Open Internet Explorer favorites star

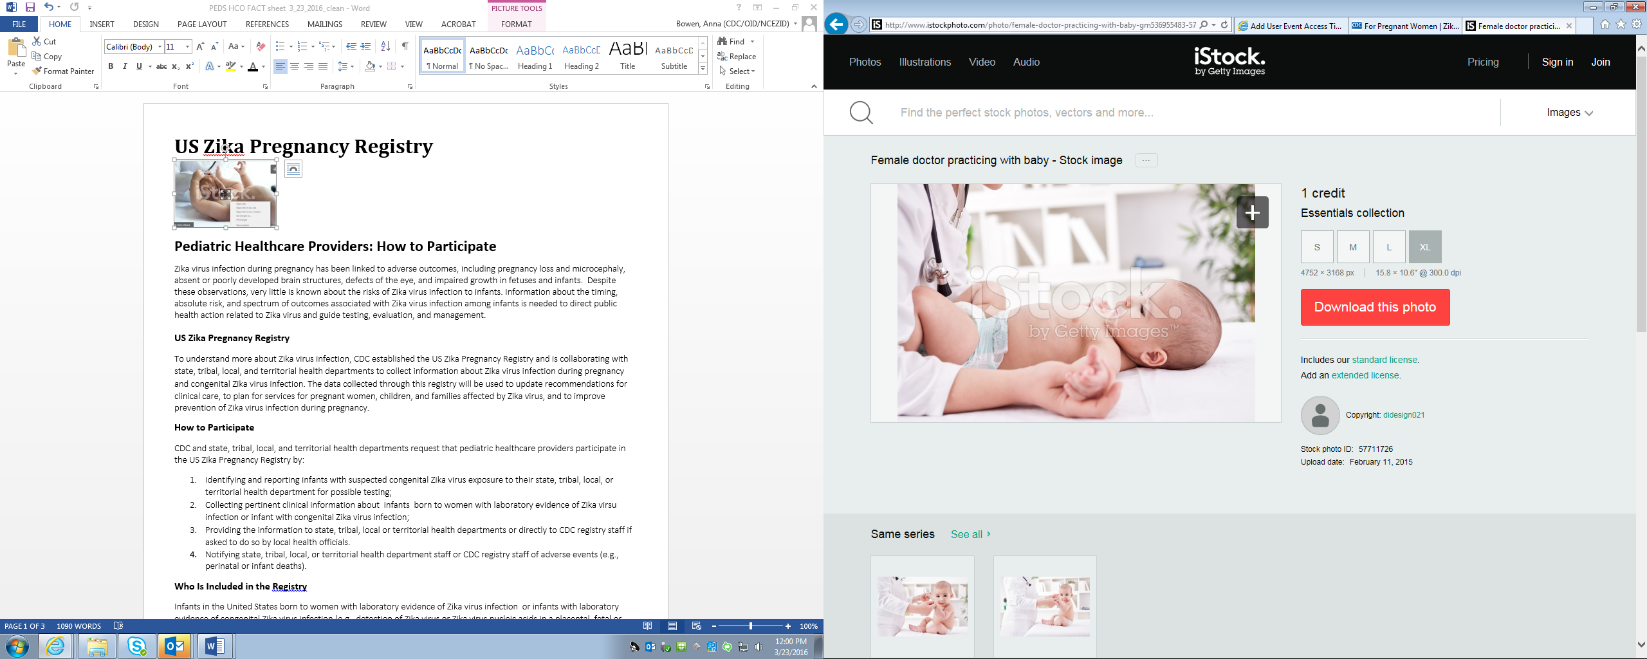(1620, 24)
